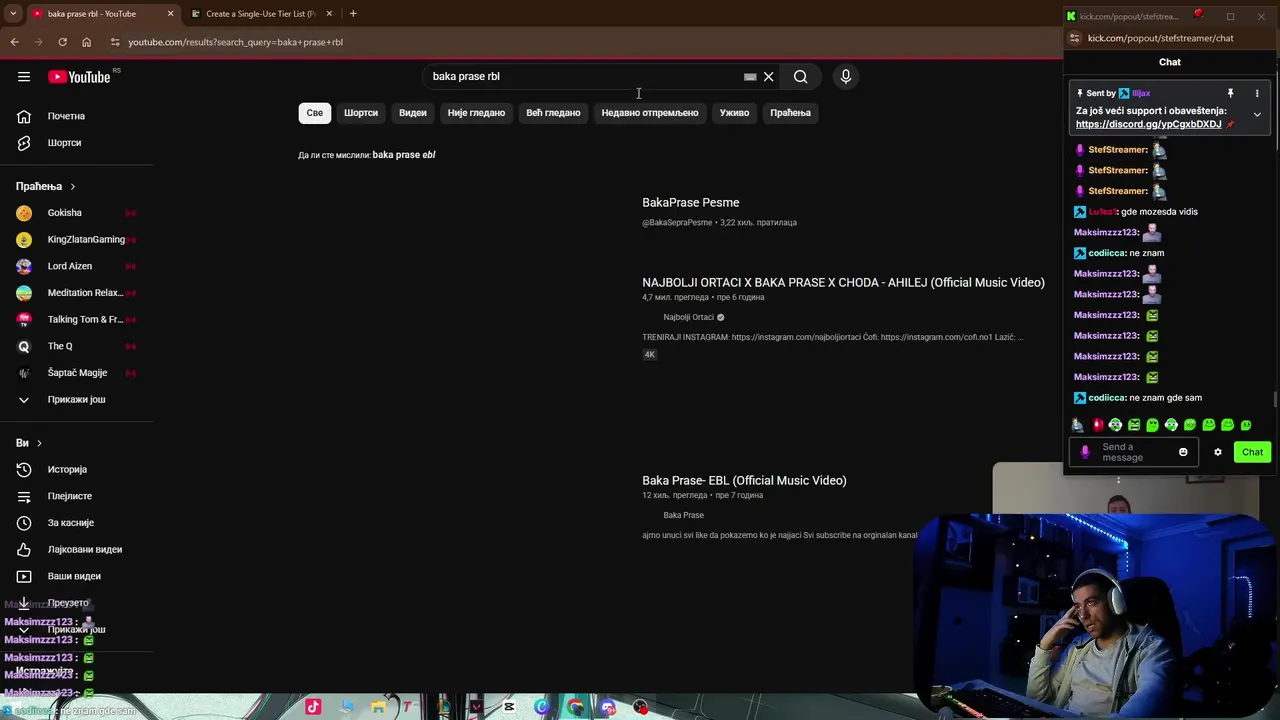This screenshot has height=720, width=1280.
Task: Open the BakaPrase Pesme channel result
Action: click(691, 203)
